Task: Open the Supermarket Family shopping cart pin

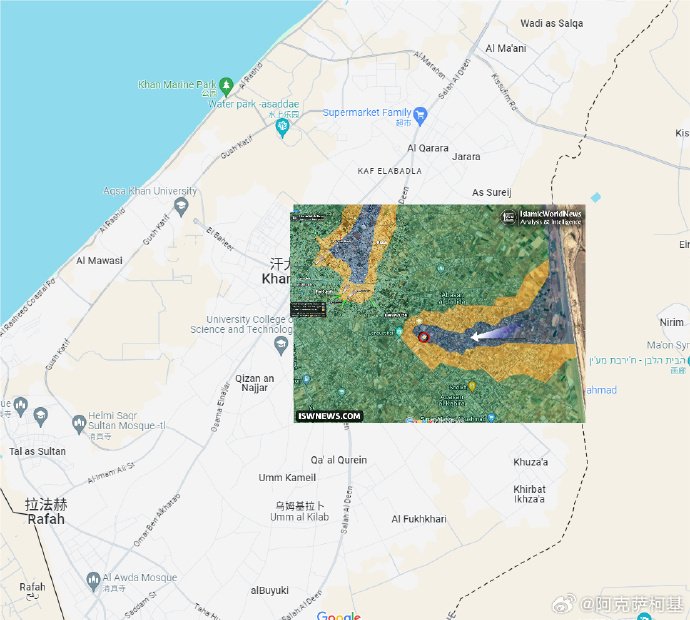Action: point(420,116)
